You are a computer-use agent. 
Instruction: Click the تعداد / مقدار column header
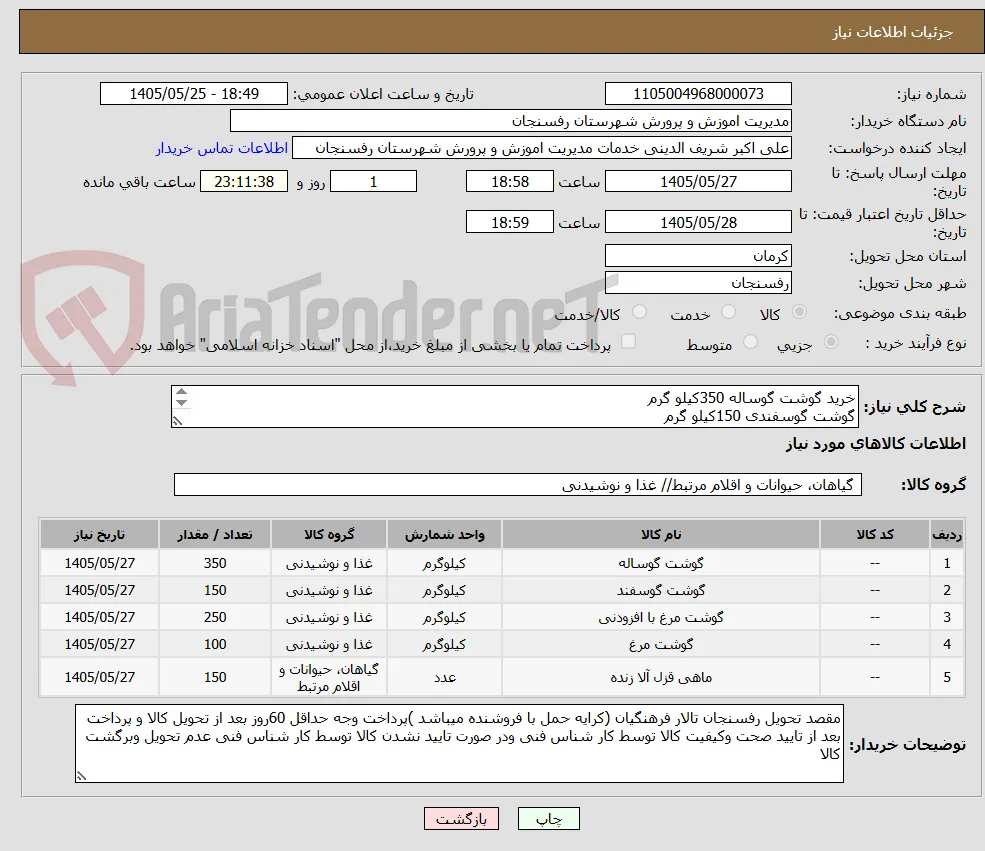pyautogui.click(x=215, y=534)
